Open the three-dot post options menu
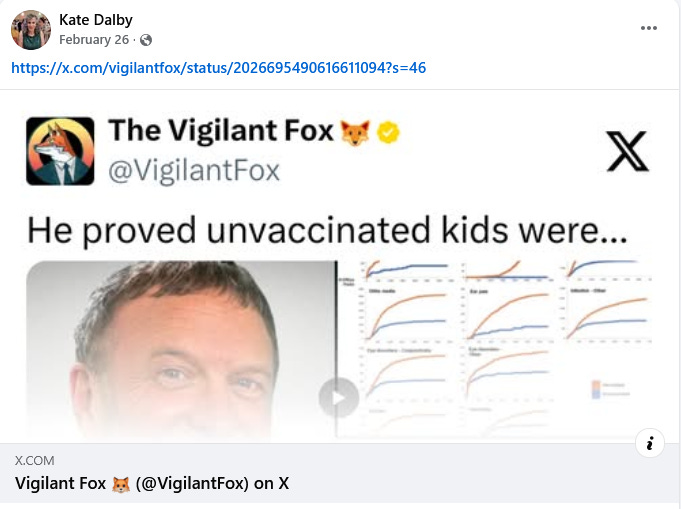This screenshot has width=681, height=509. [x=648, y=28]
